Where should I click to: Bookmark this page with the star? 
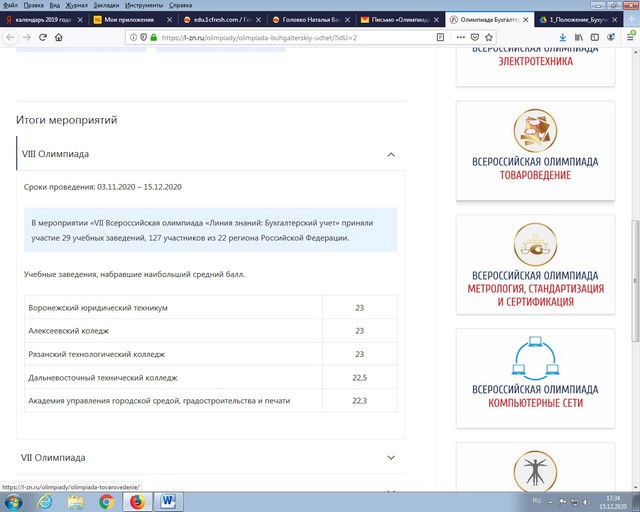pos(489,38)
